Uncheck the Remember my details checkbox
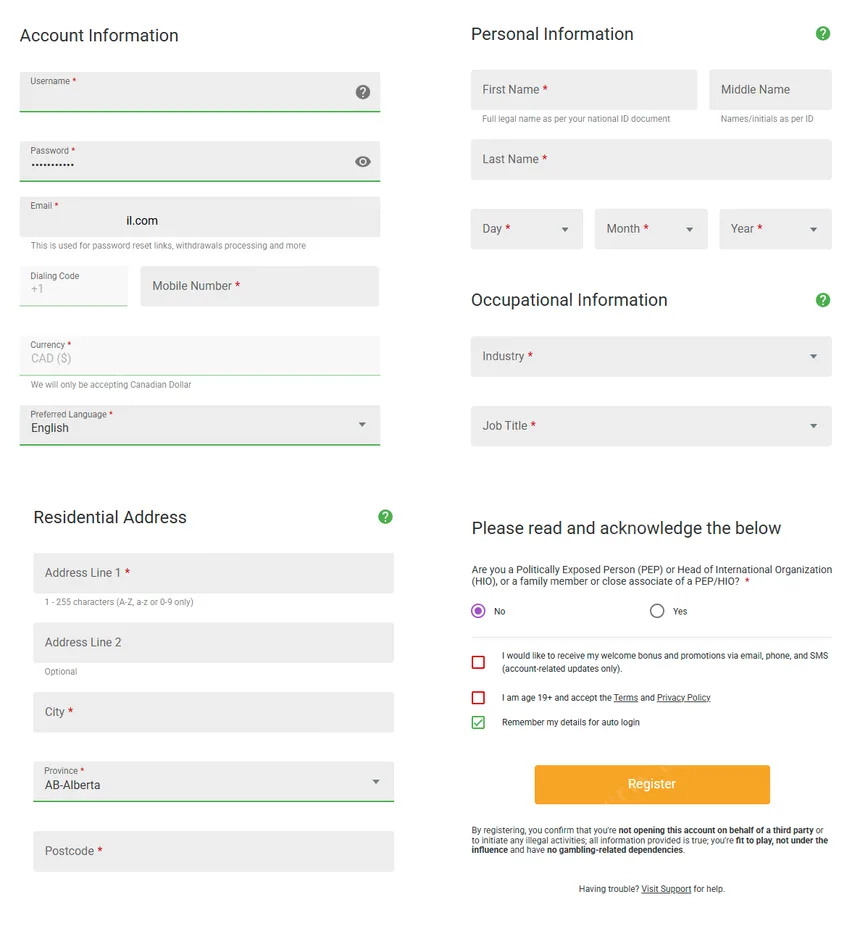 [x=478, y=722]
